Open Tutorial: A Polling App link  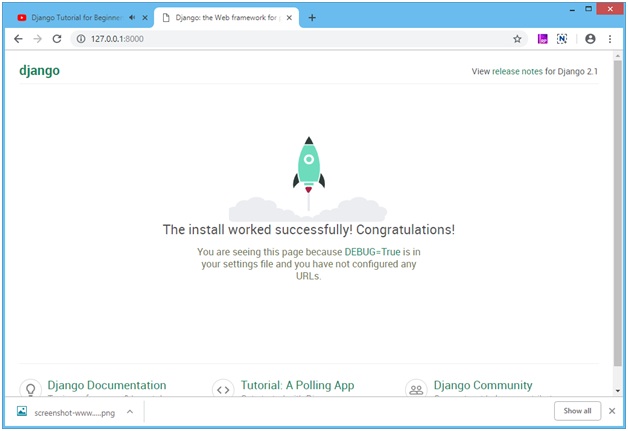coord(297,385)
